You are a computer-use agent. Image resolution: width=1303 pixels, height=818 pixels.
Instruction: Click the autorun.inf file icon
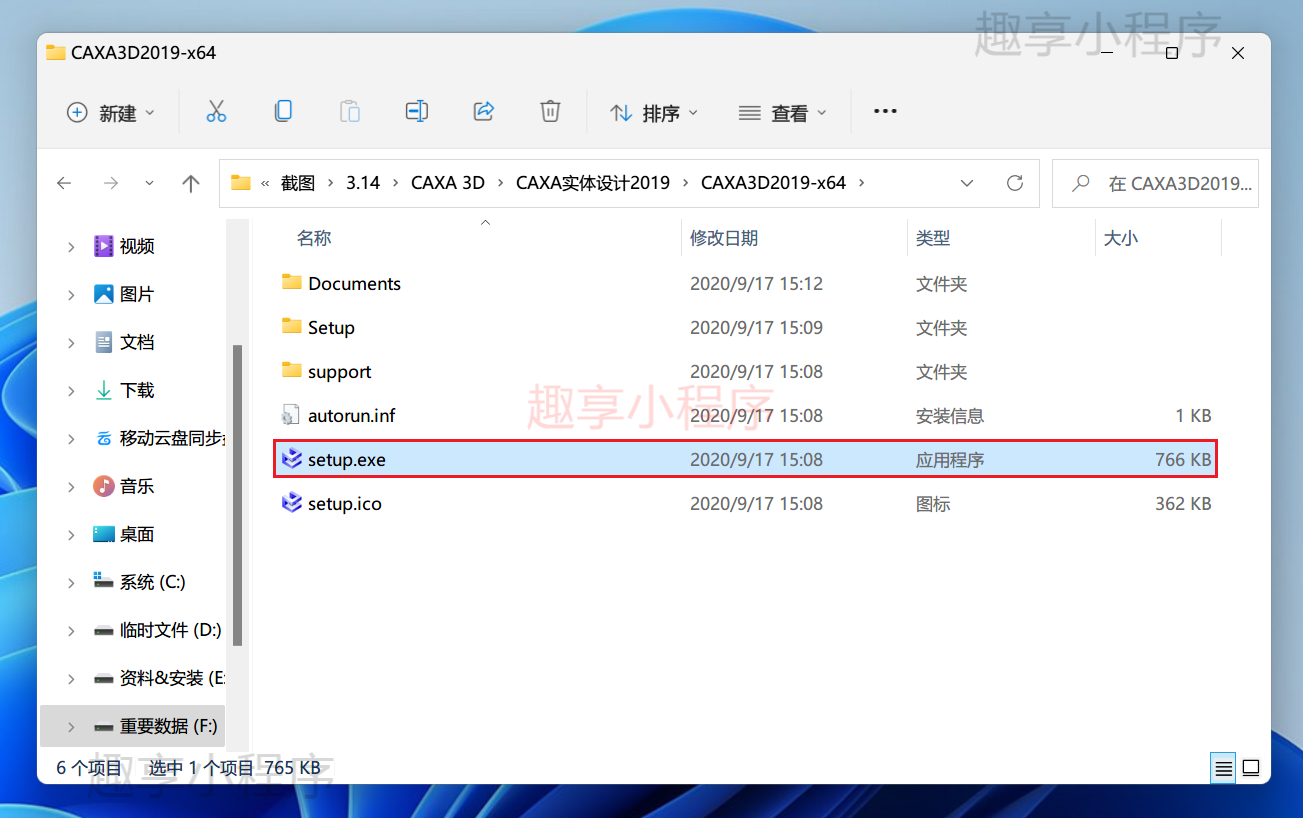[x=292, y=415]
